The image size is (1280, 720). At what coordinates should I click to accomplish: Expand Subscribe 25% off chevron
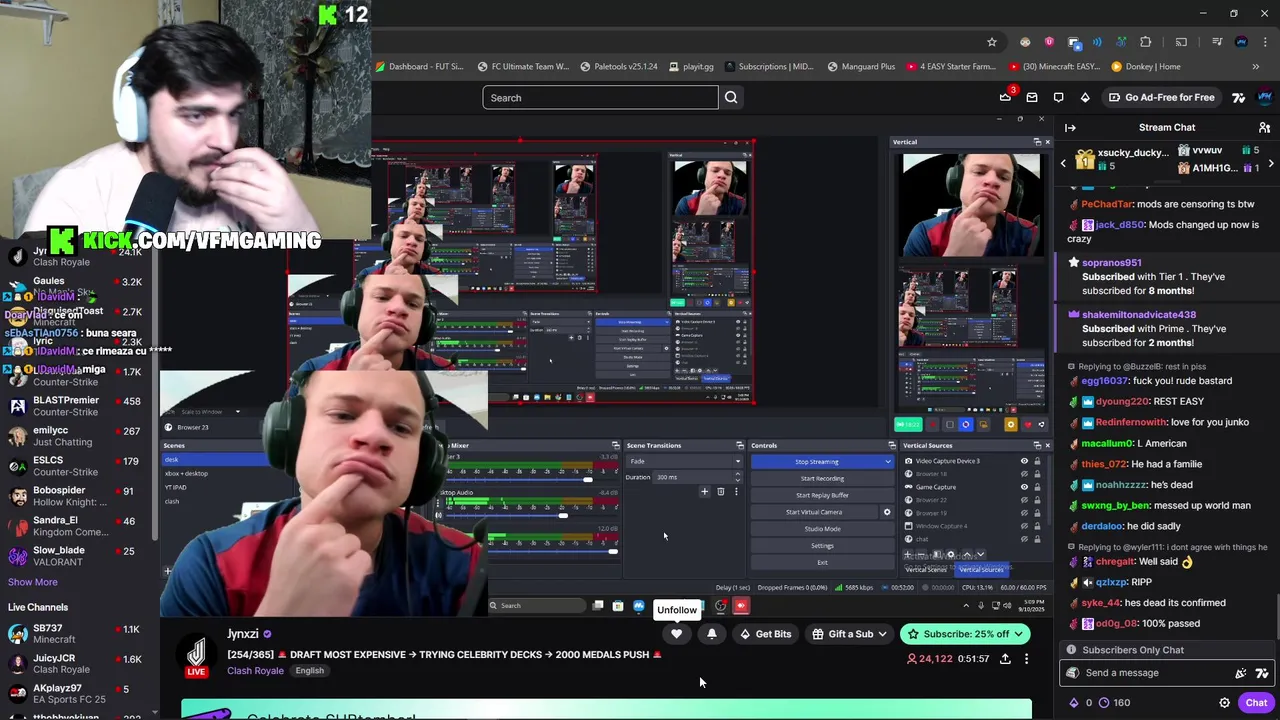pyautogui.click(x=1018, y=634)
